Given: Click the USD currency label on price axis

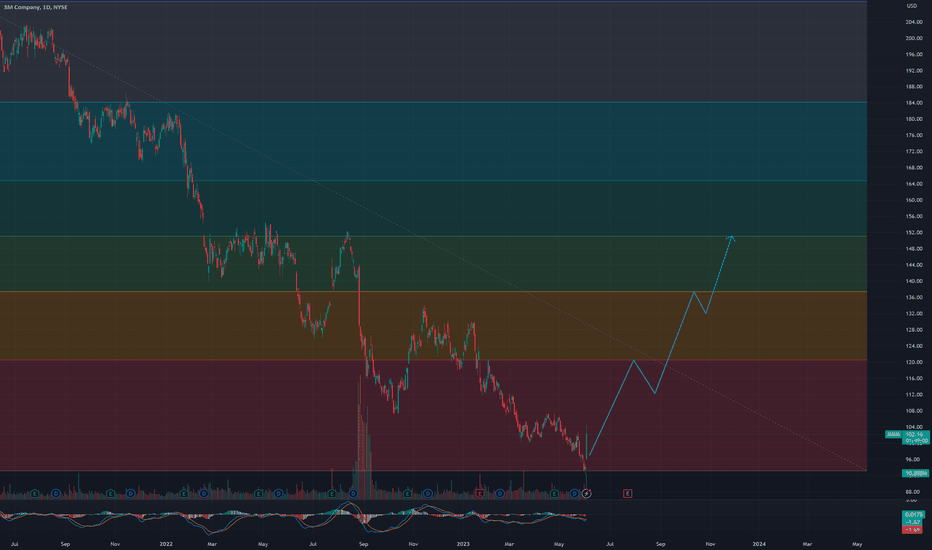Looking at the screenshot, I should tap(911, 6).
